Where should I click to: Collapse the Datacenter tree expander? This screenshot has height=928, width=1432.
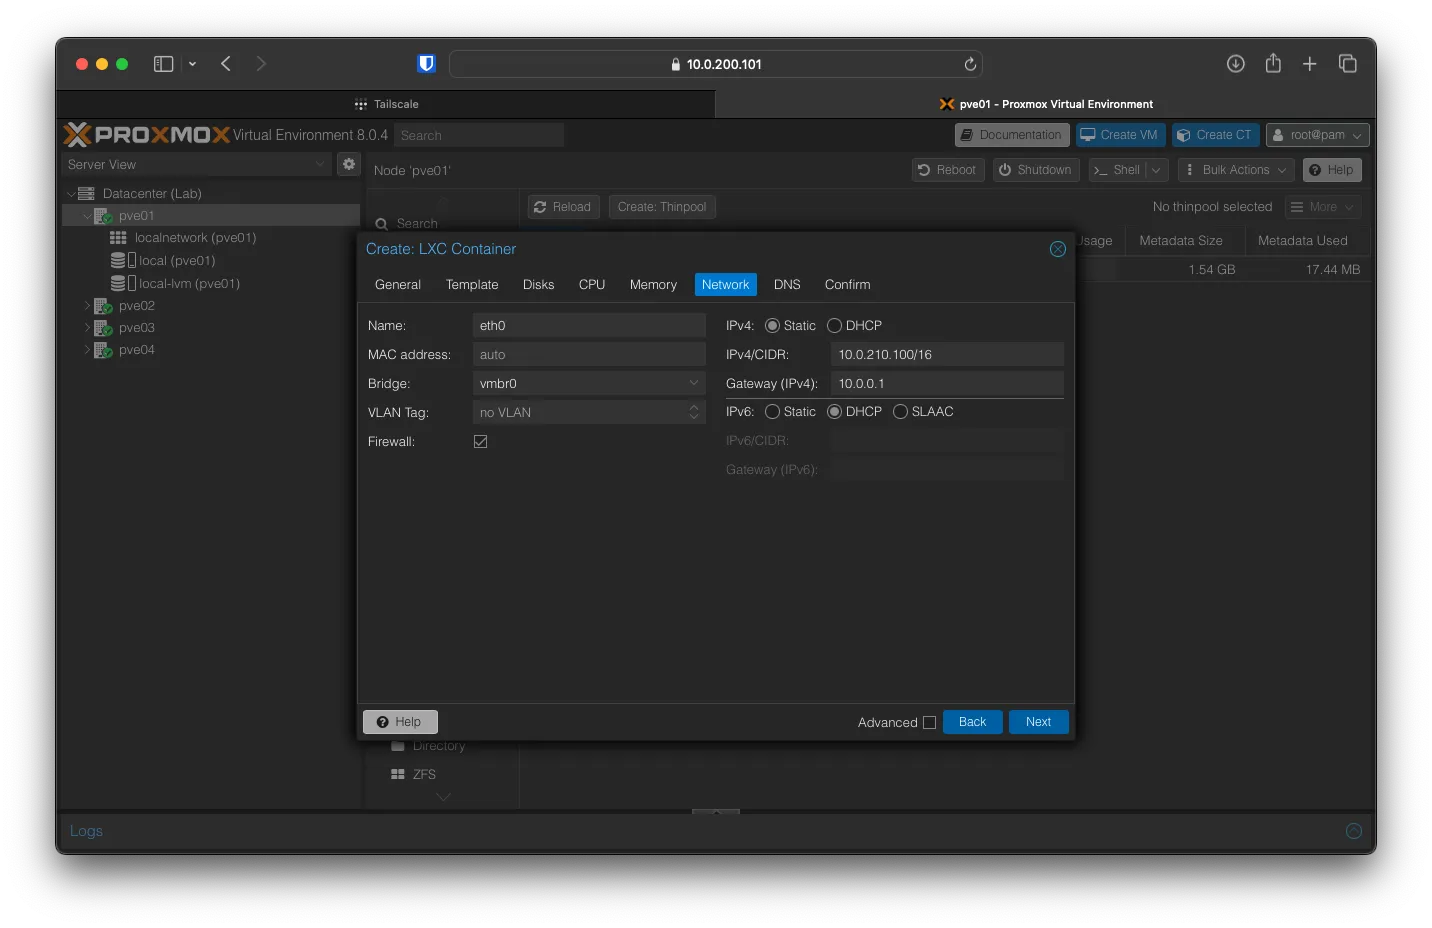pos(71,194)
